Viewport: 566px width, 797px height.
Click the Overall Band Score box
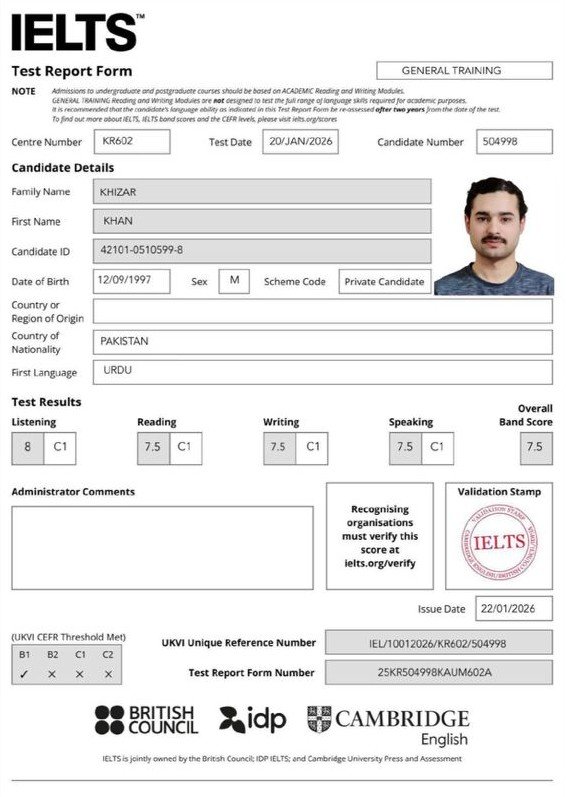pyautogui.click(x=536, y=448)
